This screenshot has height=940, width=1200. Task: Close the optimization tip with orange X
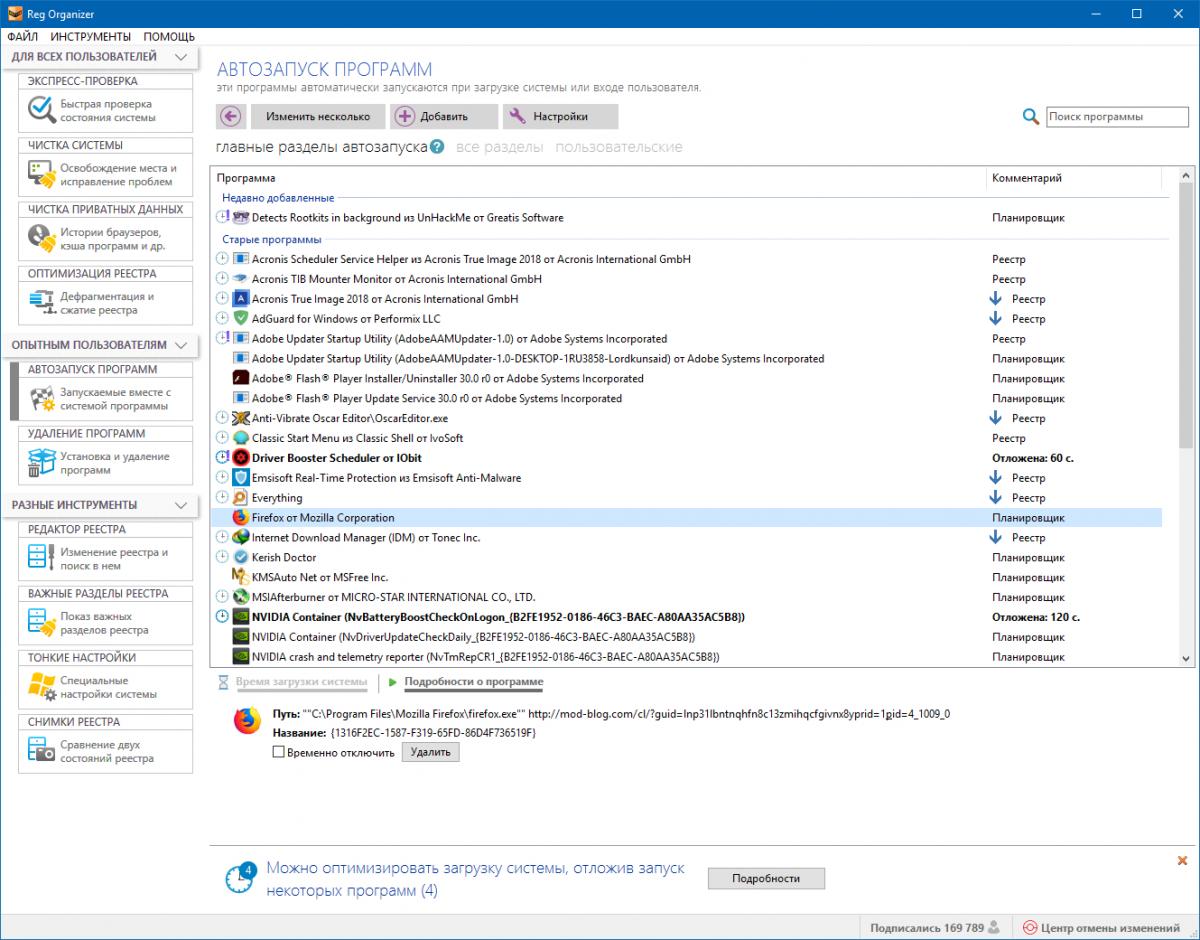click(1183, 861)
